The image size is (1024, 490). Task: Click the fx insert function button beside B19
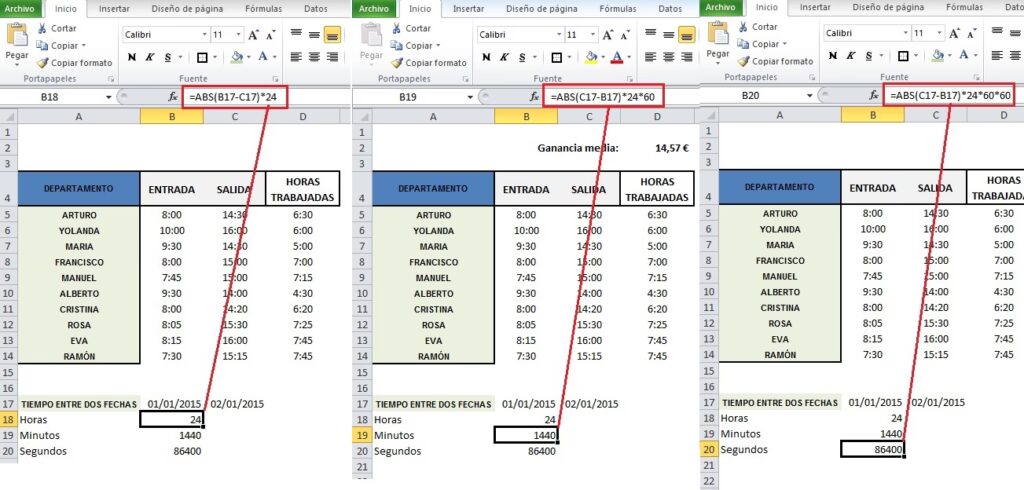529,97
